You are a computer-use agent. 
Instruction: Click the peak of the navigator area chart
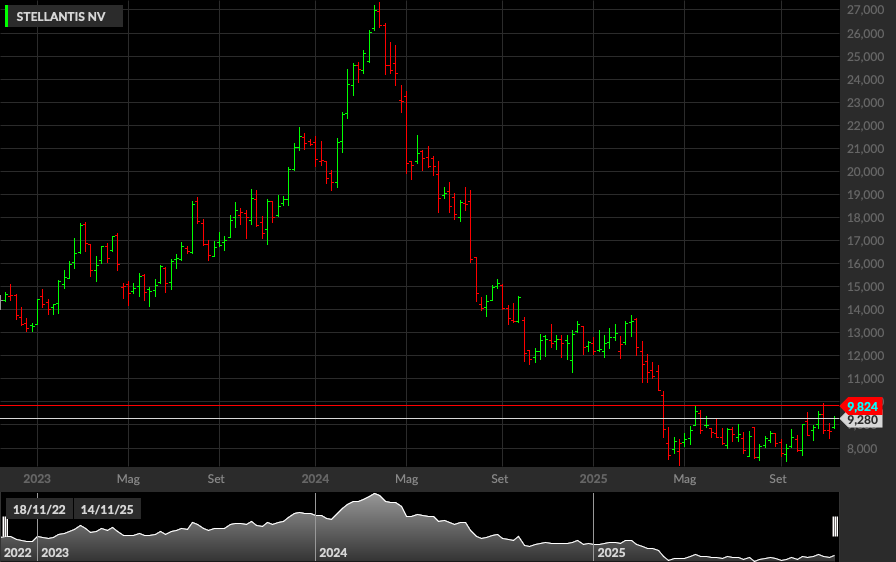[375, 495]
